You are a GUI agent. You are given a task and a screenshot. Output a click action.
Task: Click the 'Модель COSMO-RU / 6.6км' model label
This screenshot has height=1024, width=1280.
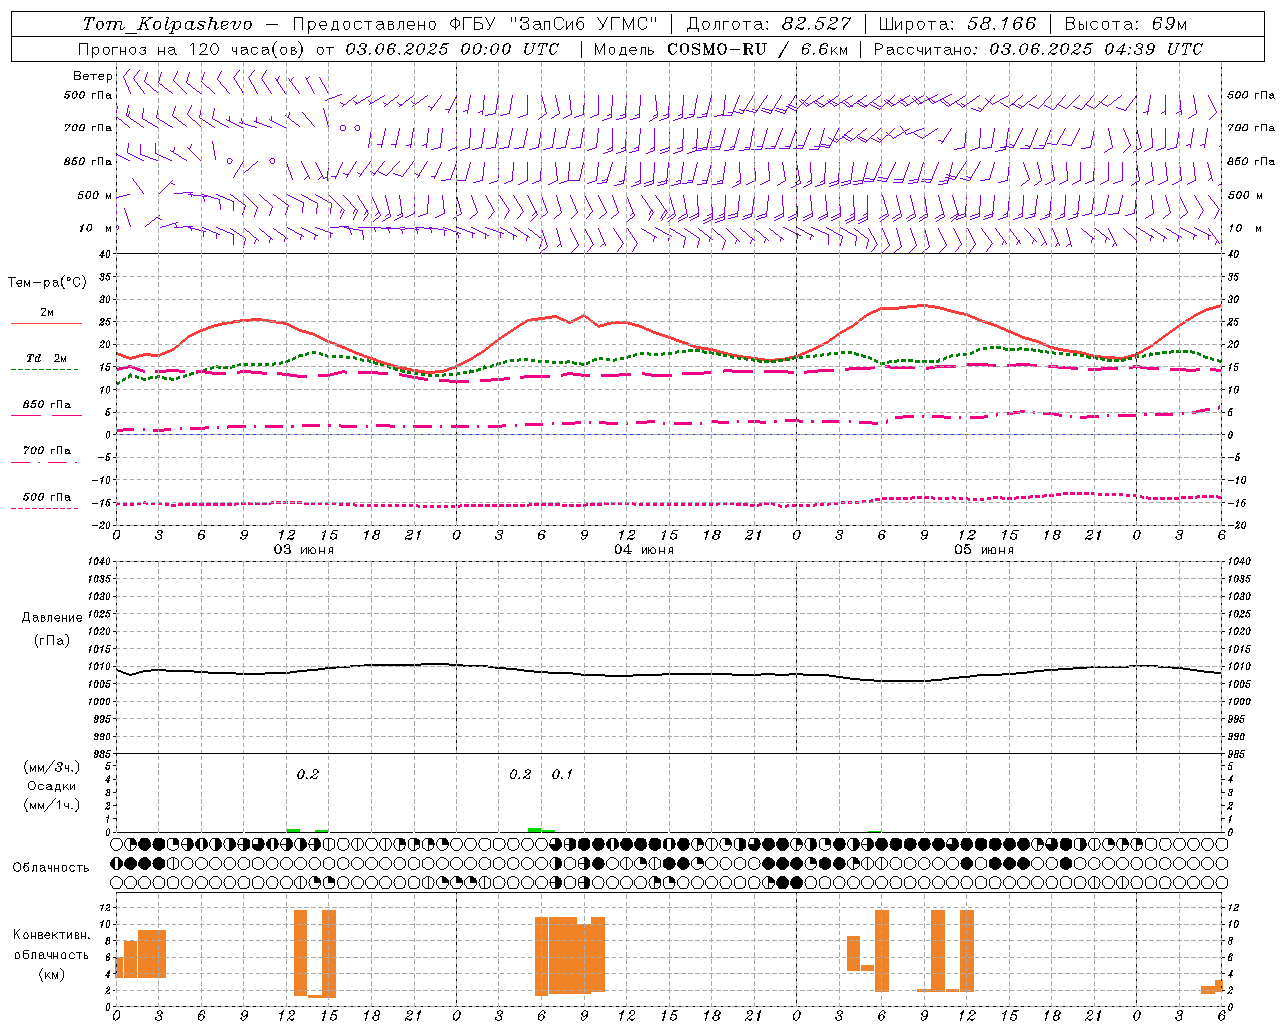[721, 49]
